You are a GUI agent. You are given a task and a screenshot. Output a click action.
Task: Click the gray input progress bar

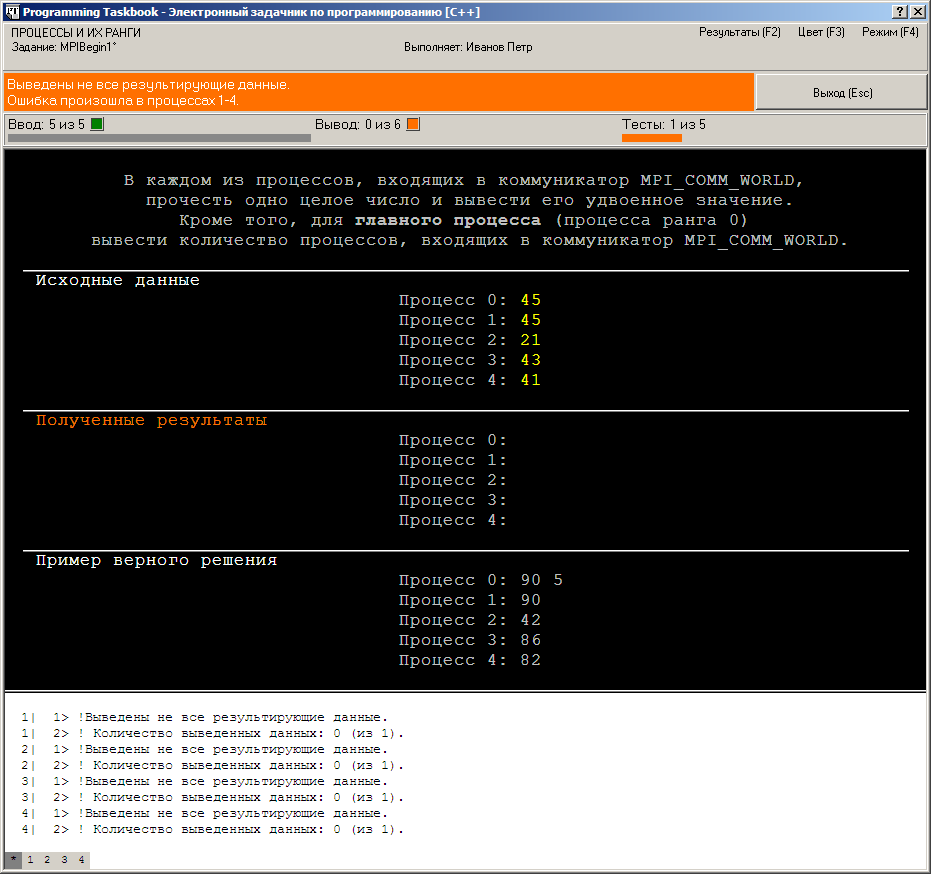click(159, 138)
